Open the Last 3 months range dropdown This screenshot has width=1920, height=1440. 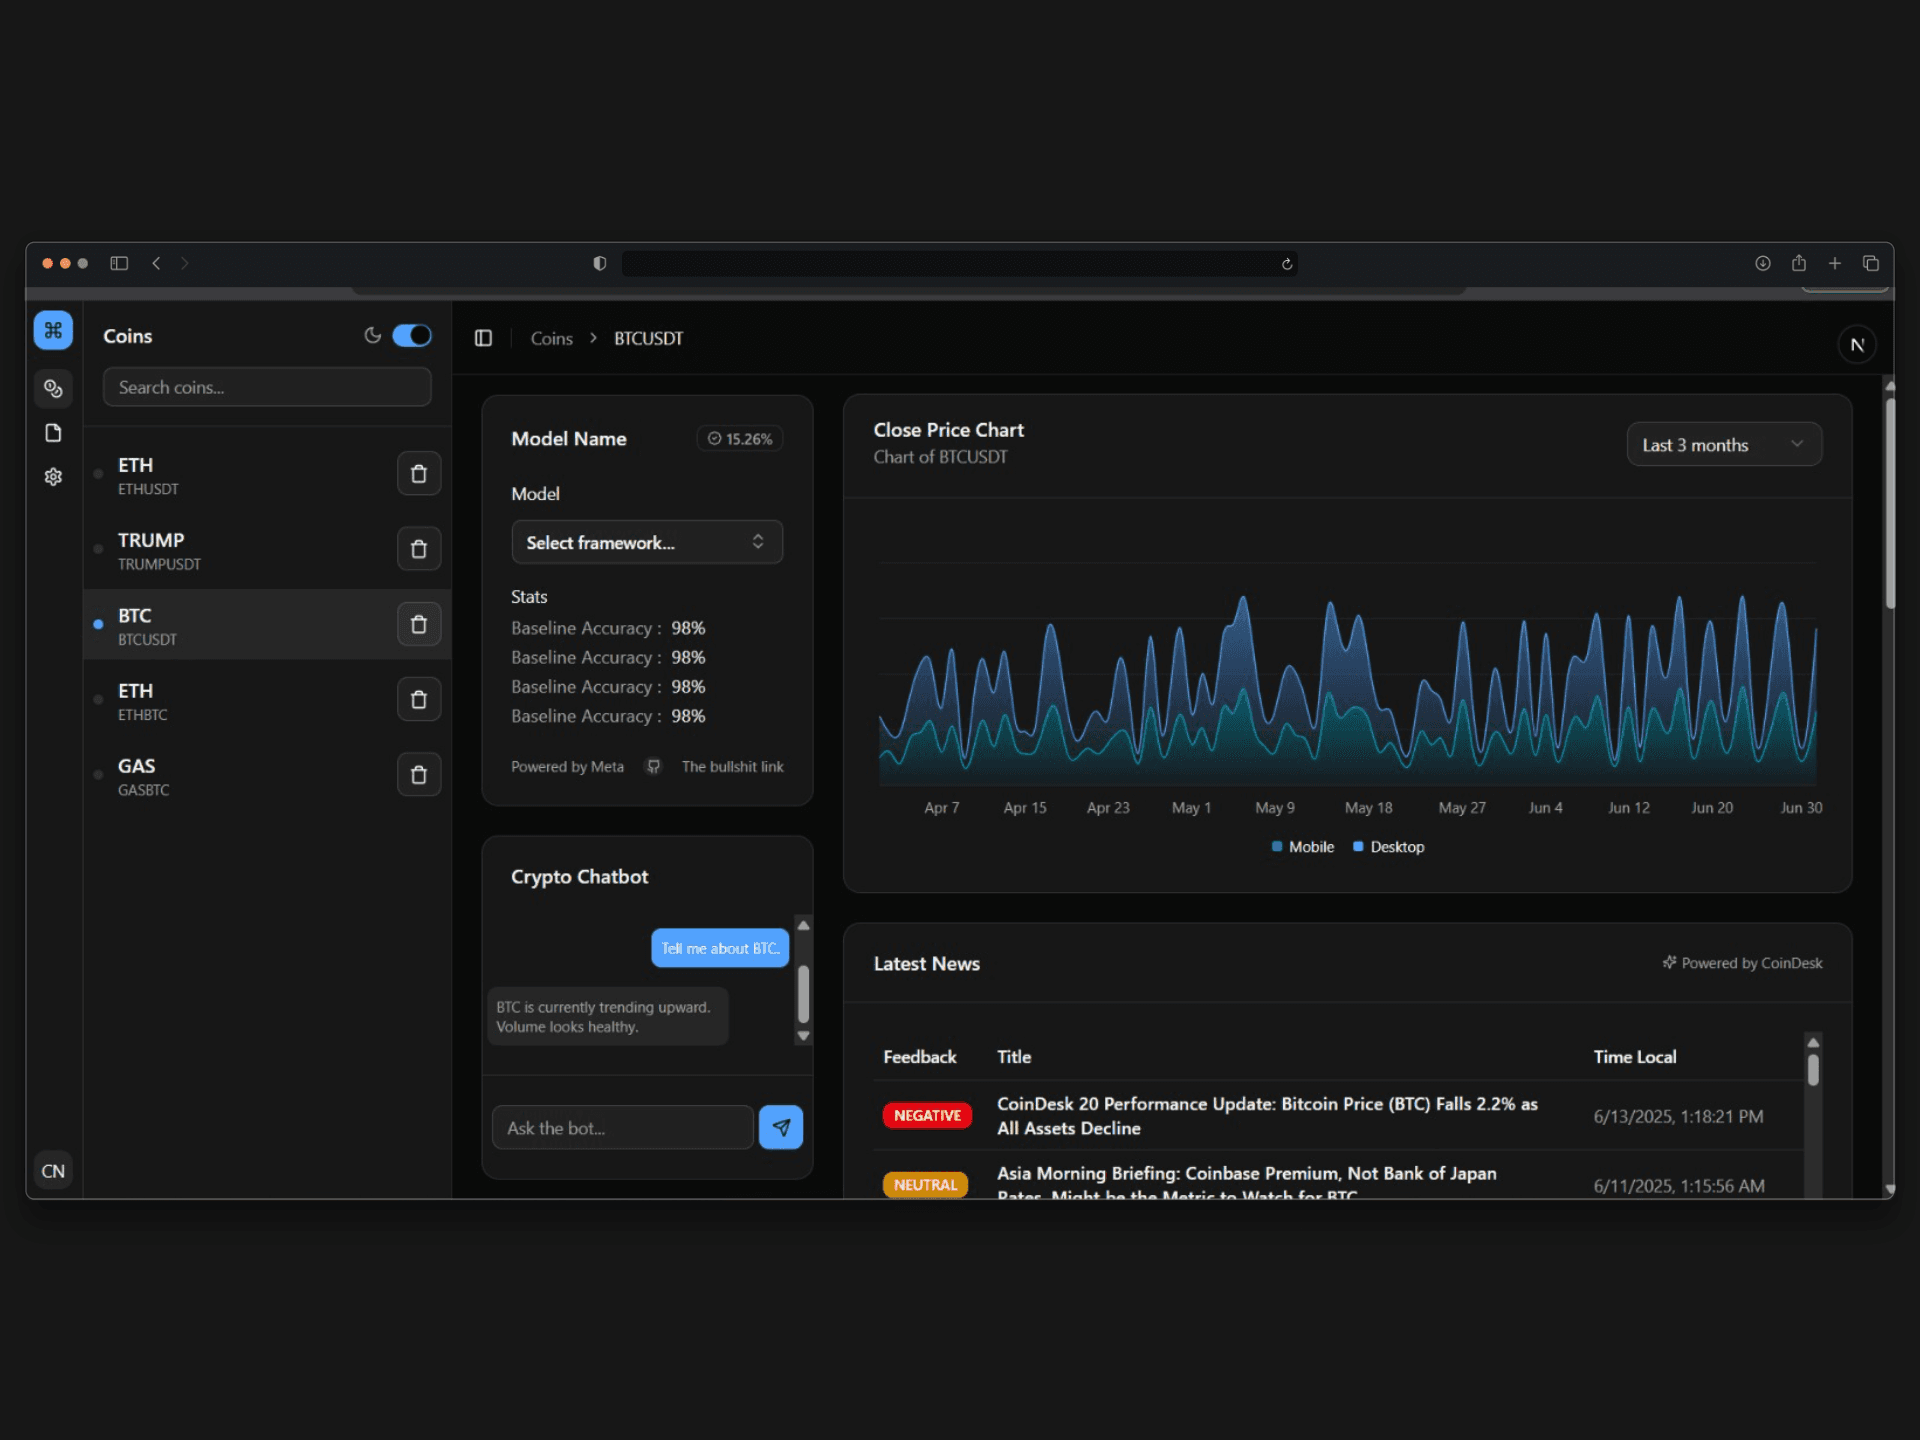(x=1724, y=445)
